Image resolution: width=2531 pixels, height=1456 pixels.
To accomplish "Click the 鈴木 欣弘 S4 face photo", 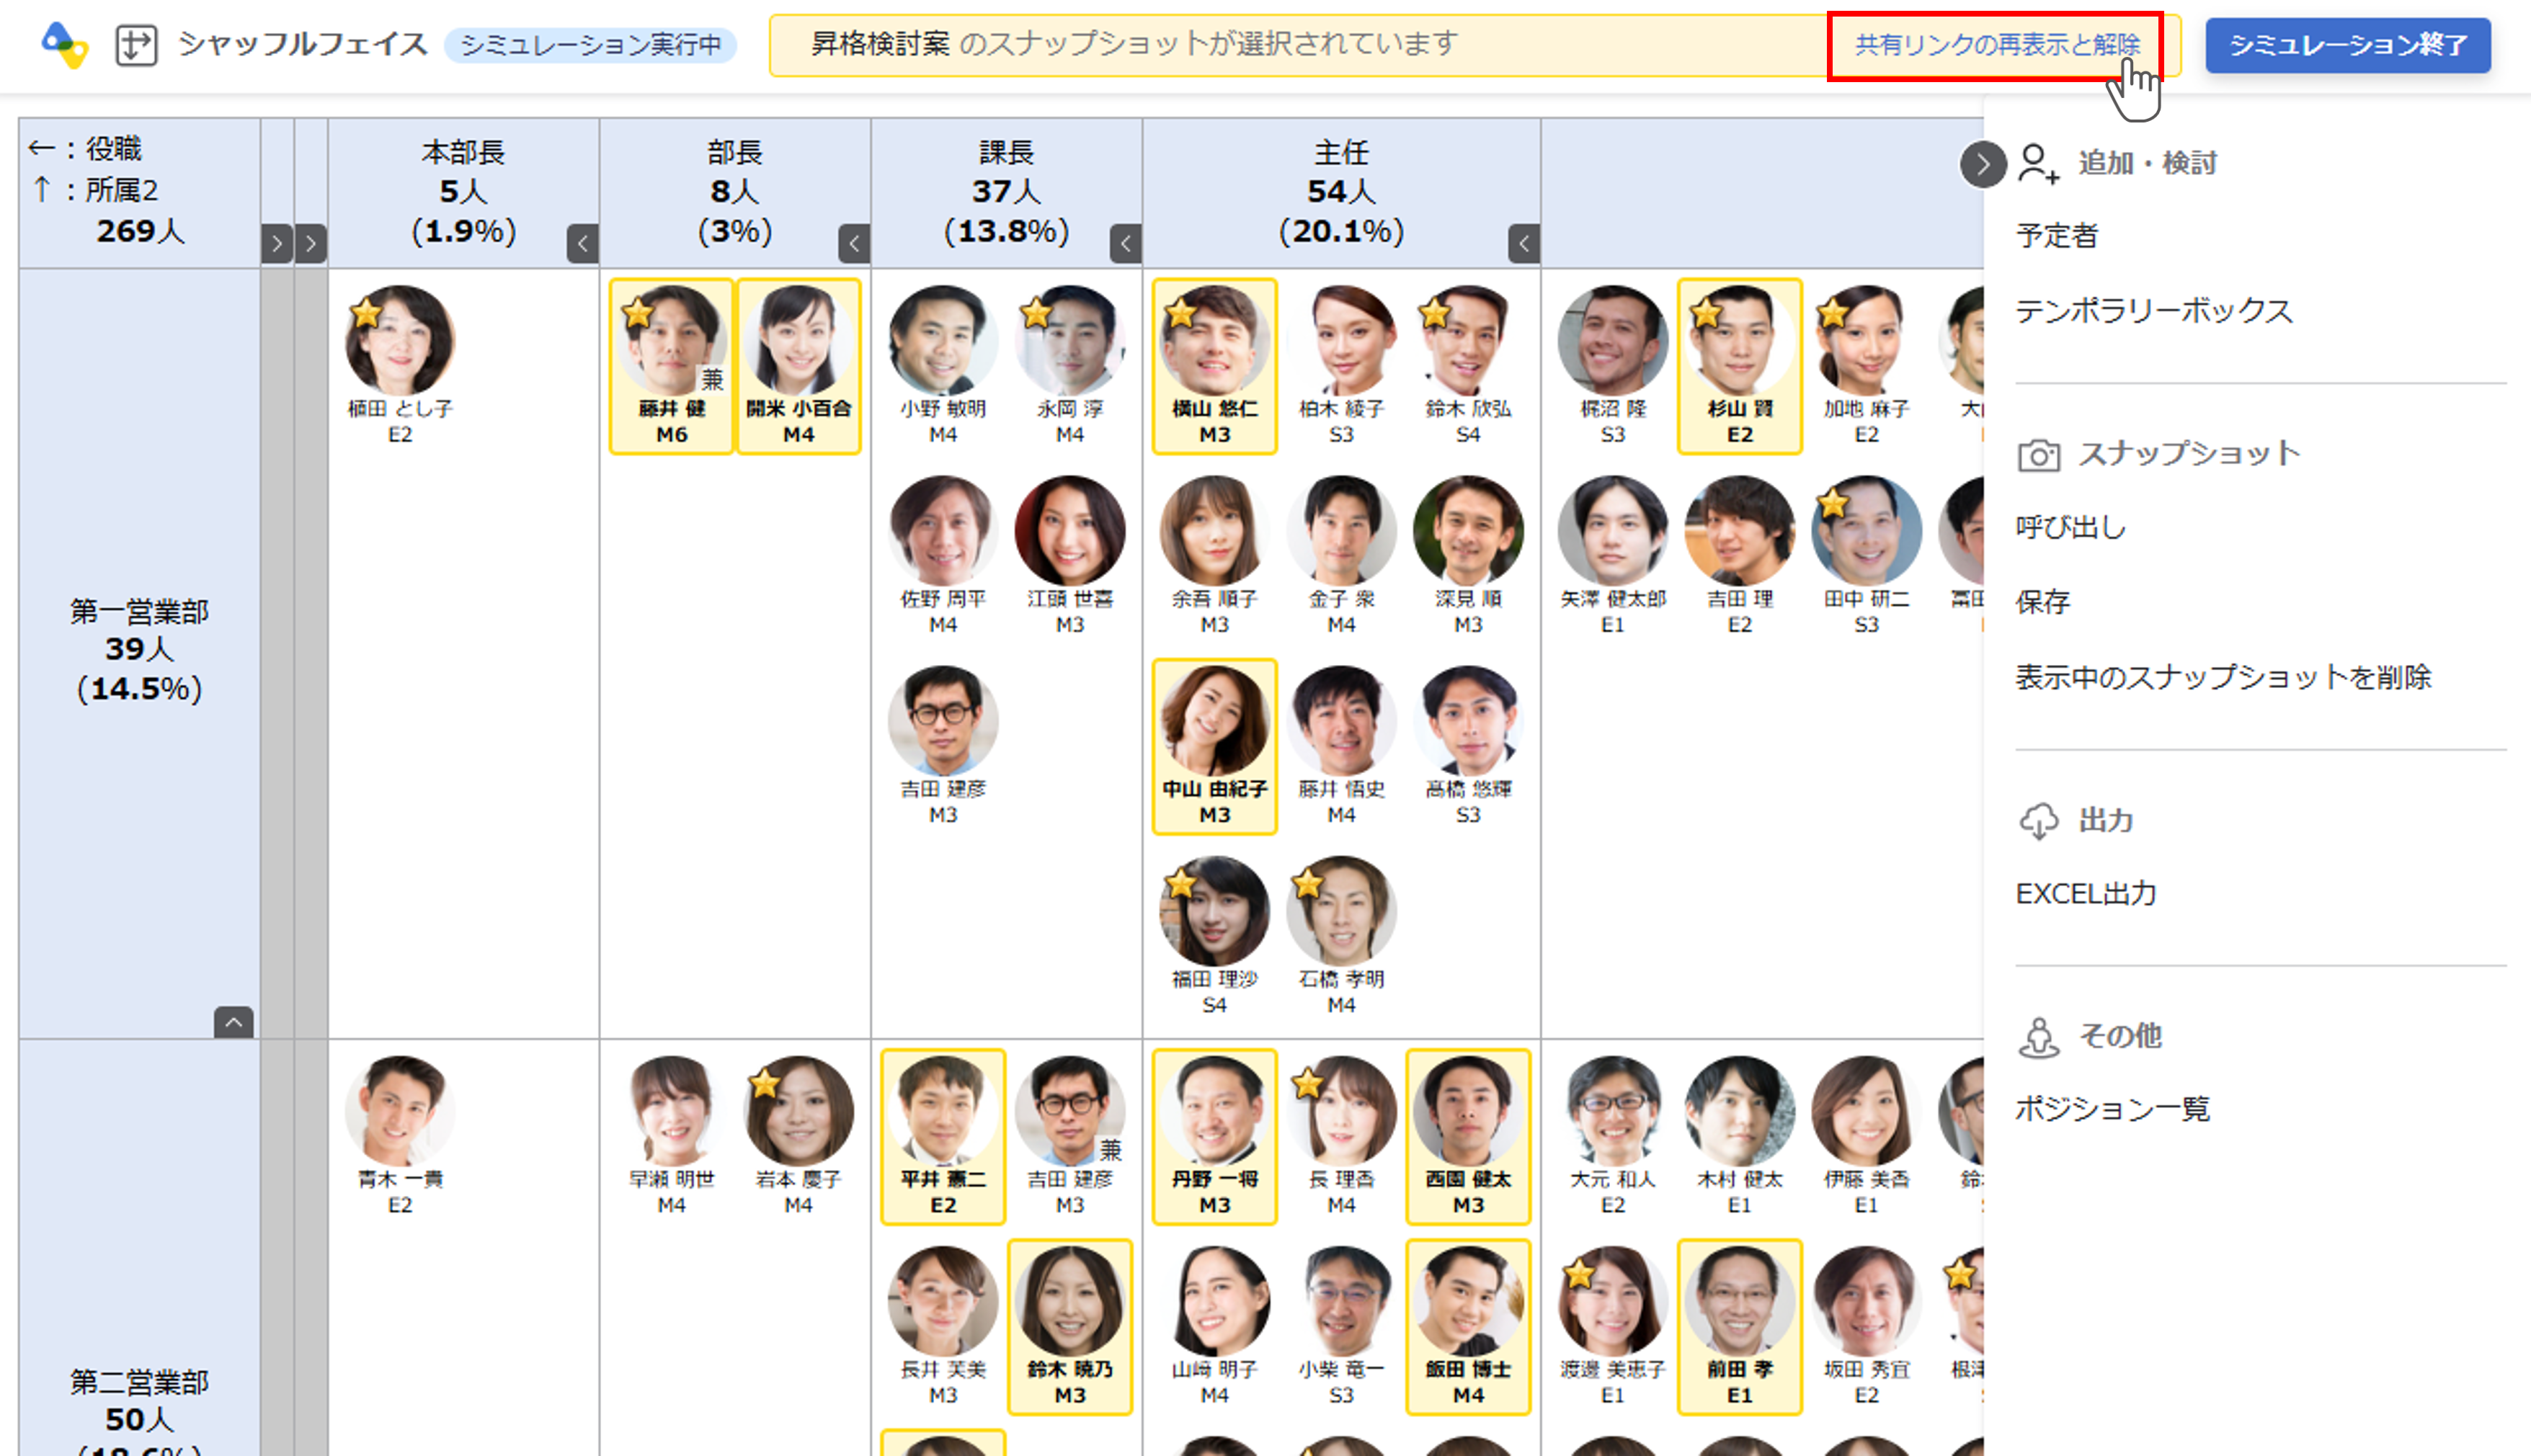I will pos(1468,340).
